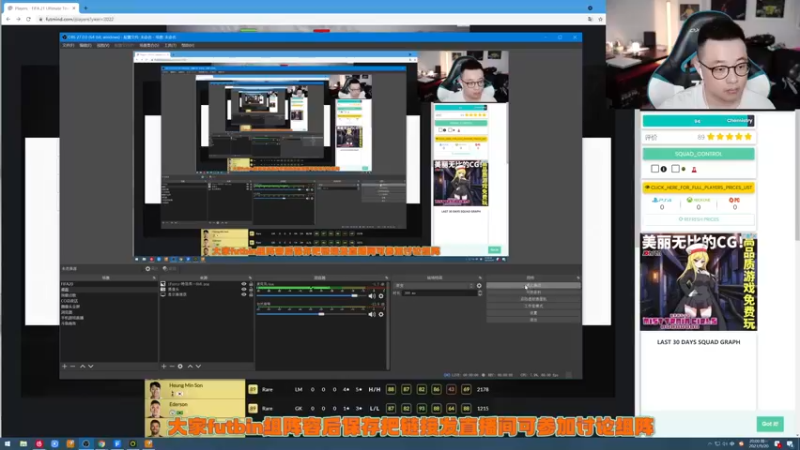Screen dimensions: 800x450
Task: Select the PC price platform icon
Action: coord(735,201)
